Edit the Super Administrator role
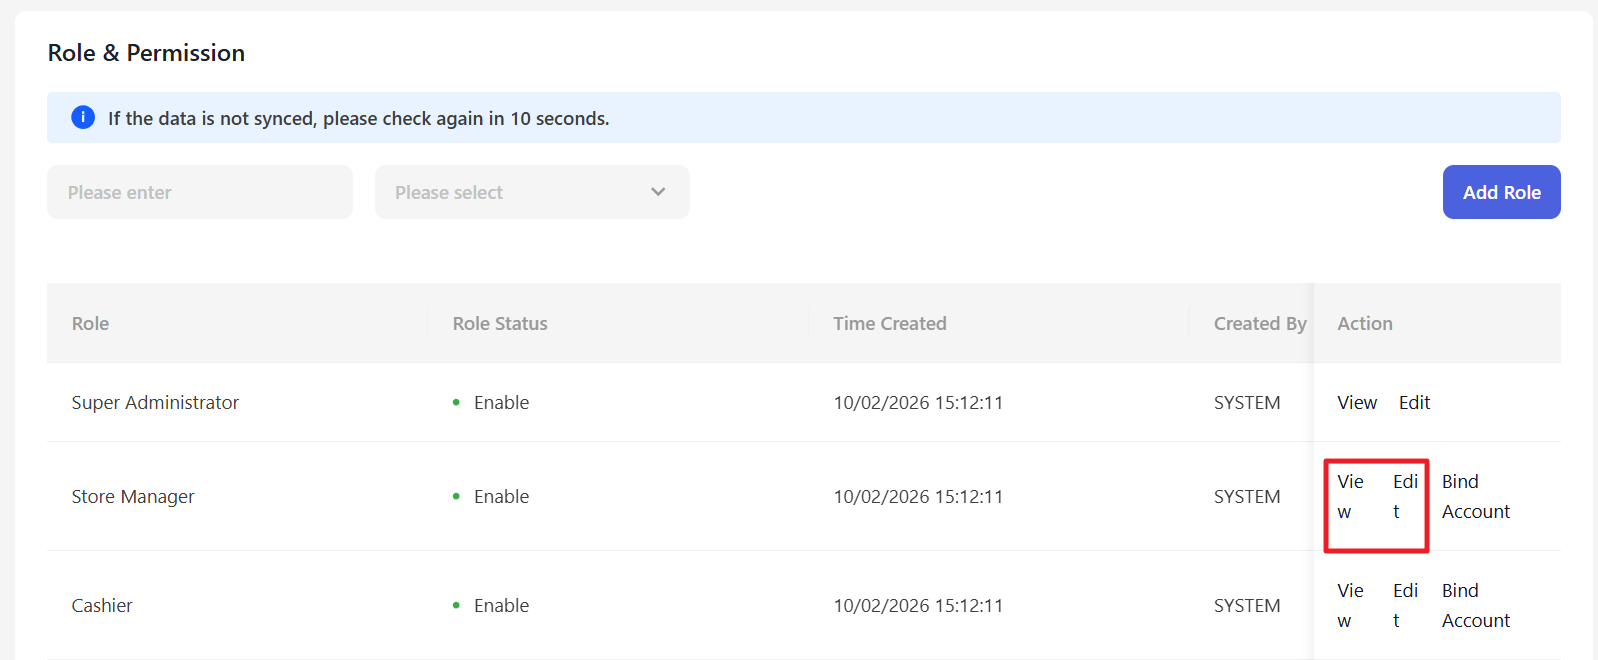Screen dimensions: 1598x660 click(1414, 402)
